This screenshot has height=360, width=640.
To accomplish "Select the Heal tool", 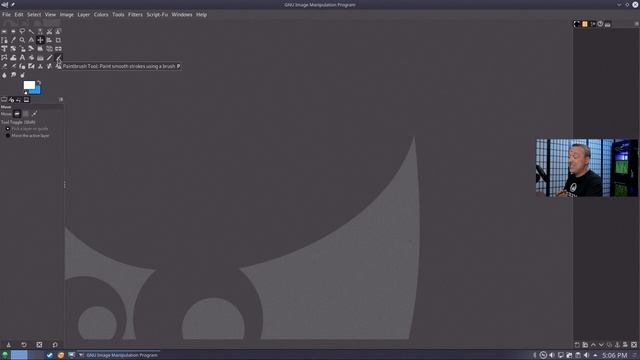I will [x=49, y=66].
